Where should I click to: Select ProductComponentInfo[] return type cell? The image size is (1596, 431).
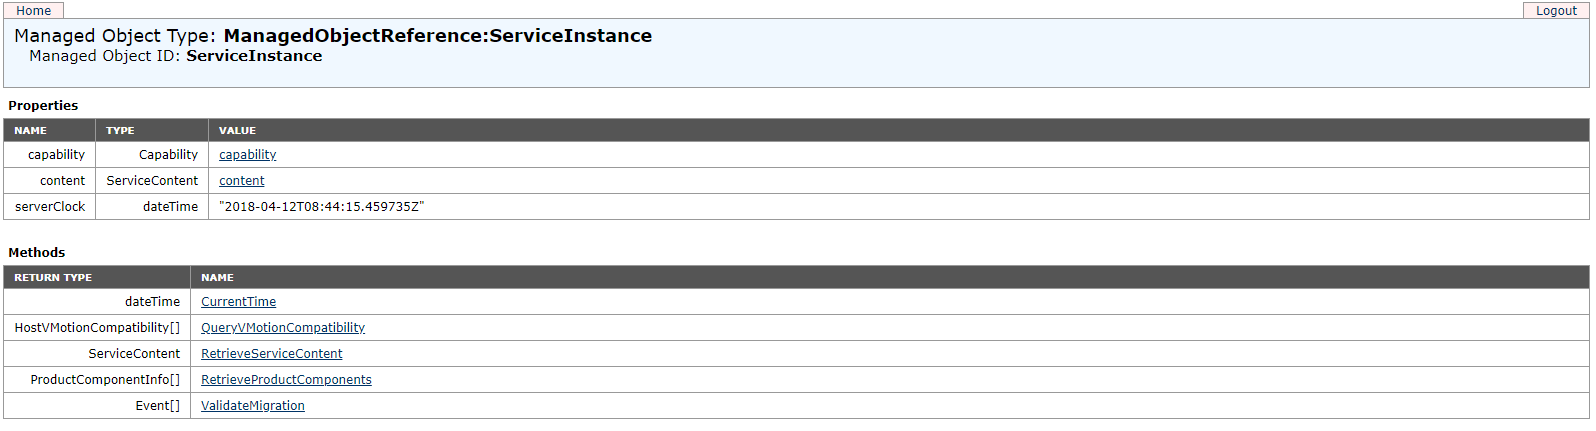[x=97, y=380]
